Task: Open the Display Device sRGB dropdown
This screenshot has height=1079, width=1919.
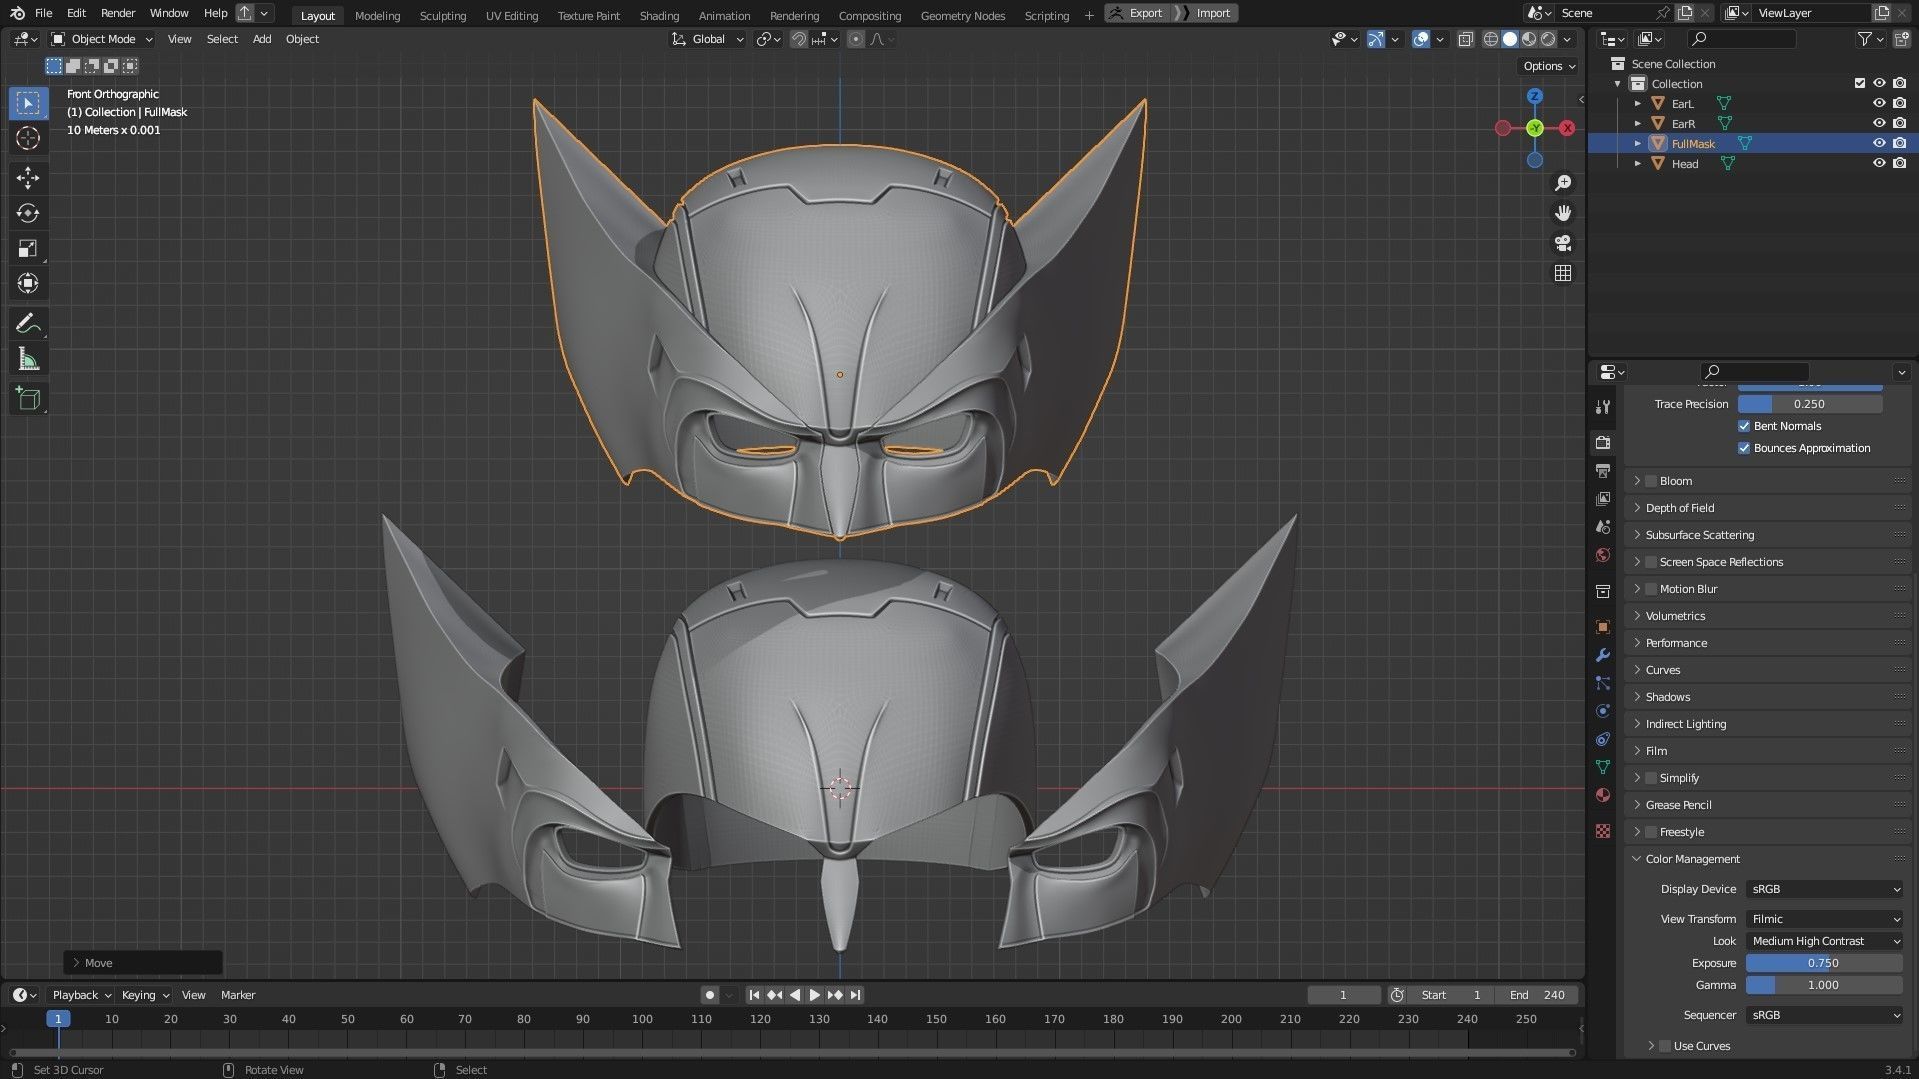Action: pos(1824,889)
